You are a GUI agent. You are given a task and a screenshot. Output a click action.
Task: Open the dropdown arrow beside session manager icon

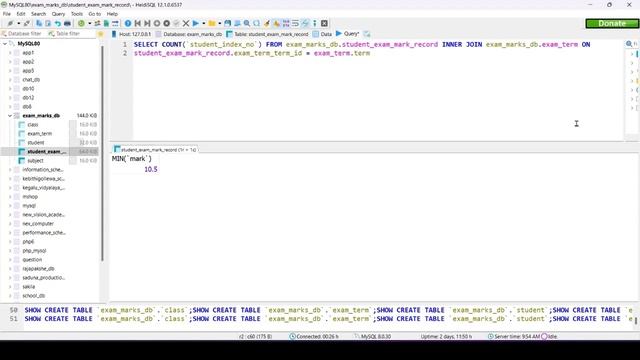point(19,23)
